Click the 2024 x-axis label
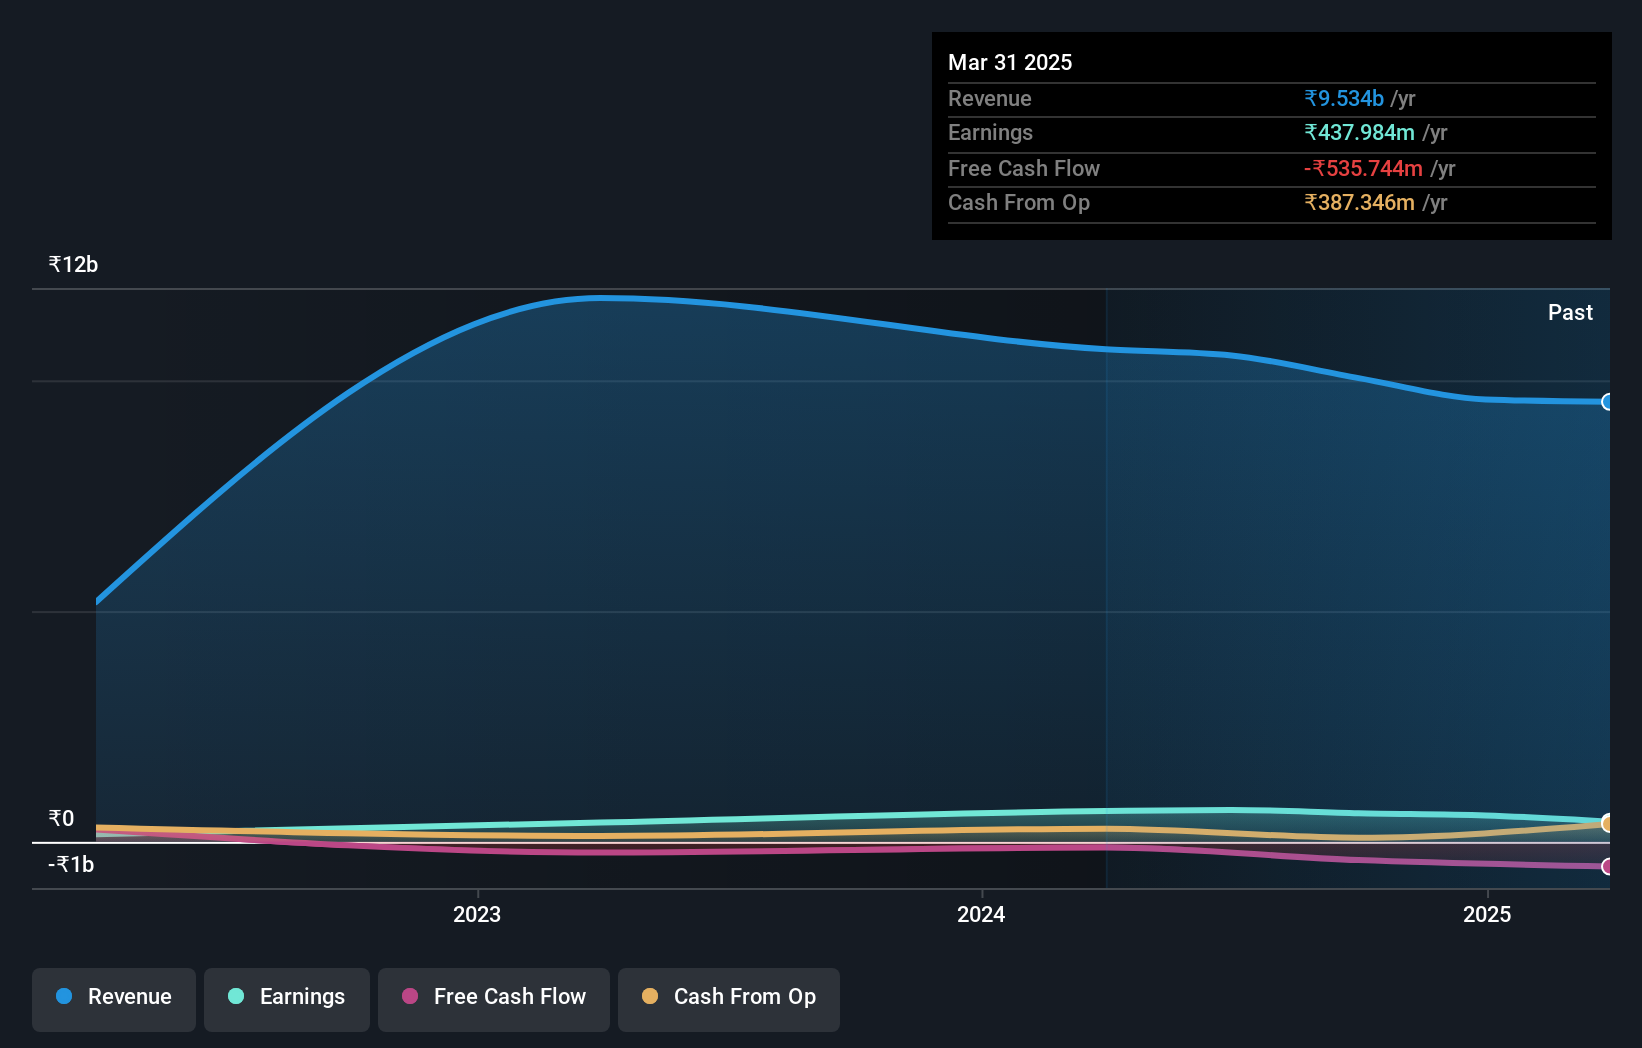The height and width of the screenshot is (1048, 1642). (981, 914)
